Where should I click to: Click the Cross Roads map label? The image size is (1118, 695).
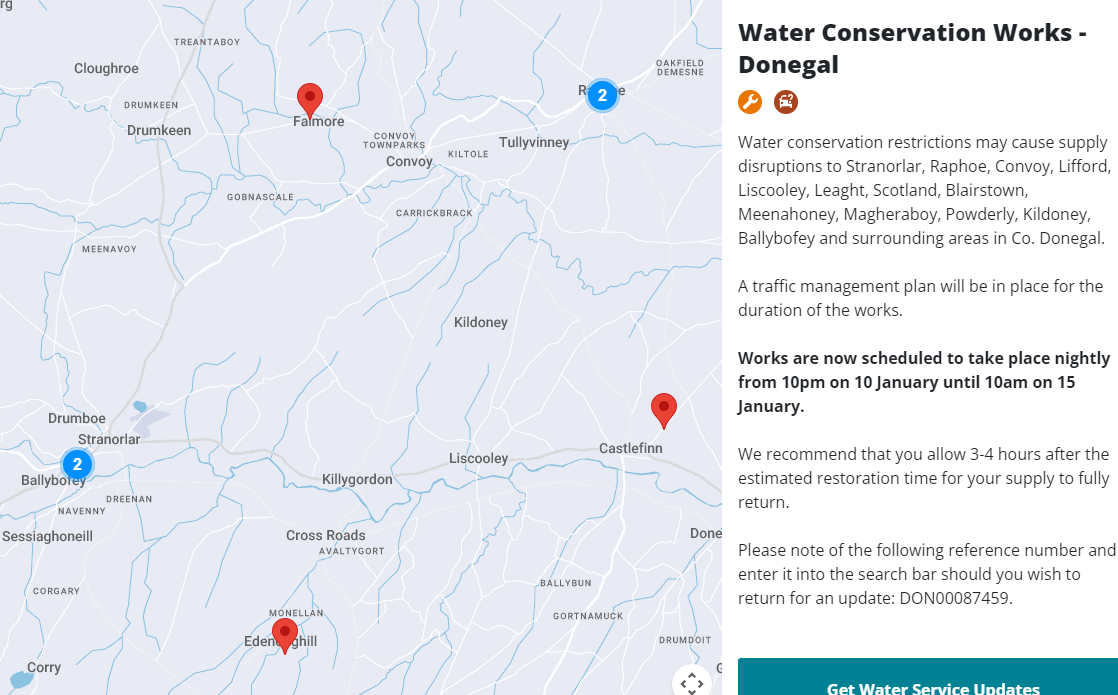tap(326, 535)
